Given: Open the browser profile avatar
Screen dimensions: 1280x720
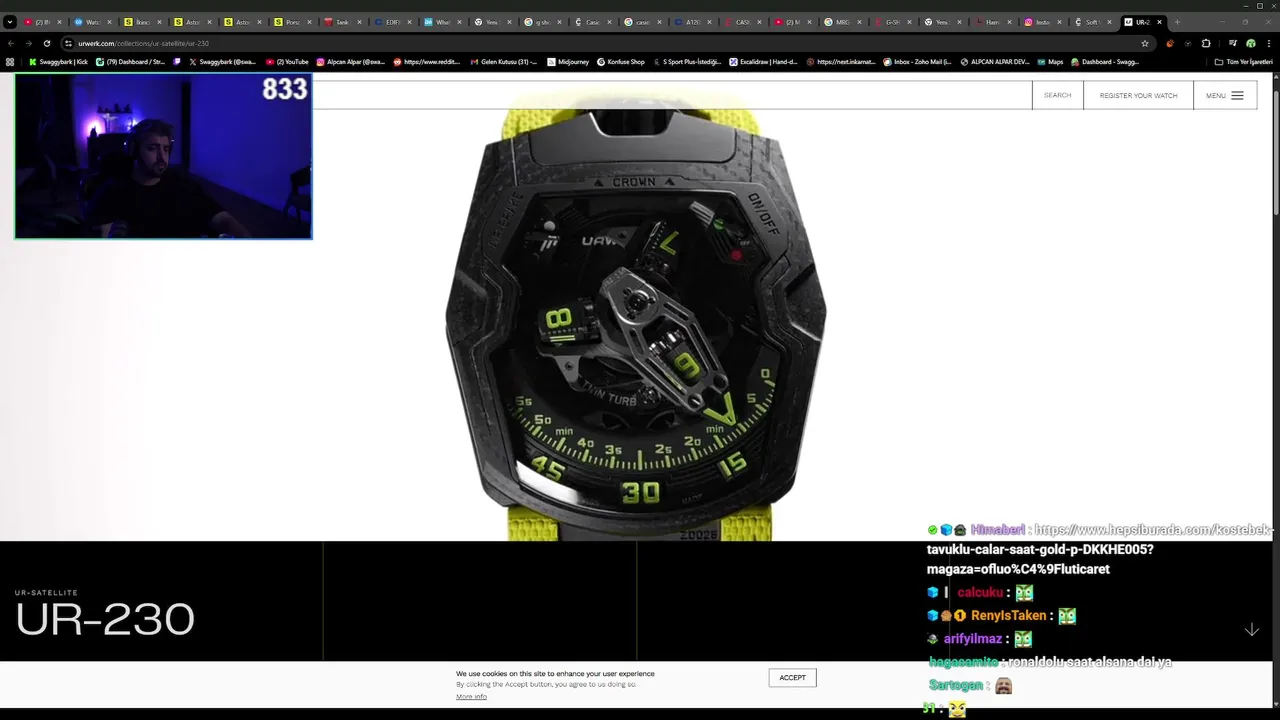Looking at the screenshot, I should click(x=1251, y=44).
